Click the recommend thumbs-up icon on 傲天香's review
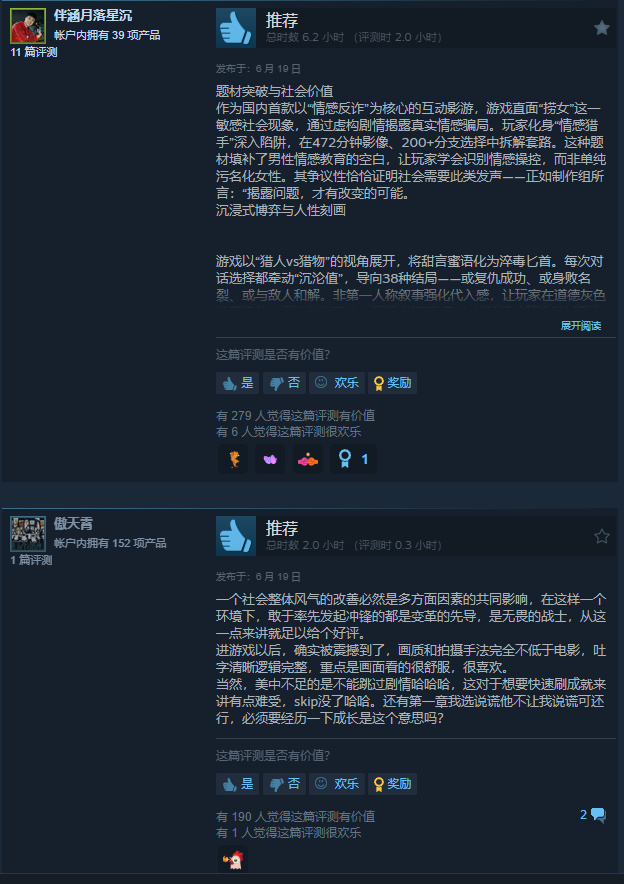The width and height of the screenshot is (624, 884). [x=236, y=536]
